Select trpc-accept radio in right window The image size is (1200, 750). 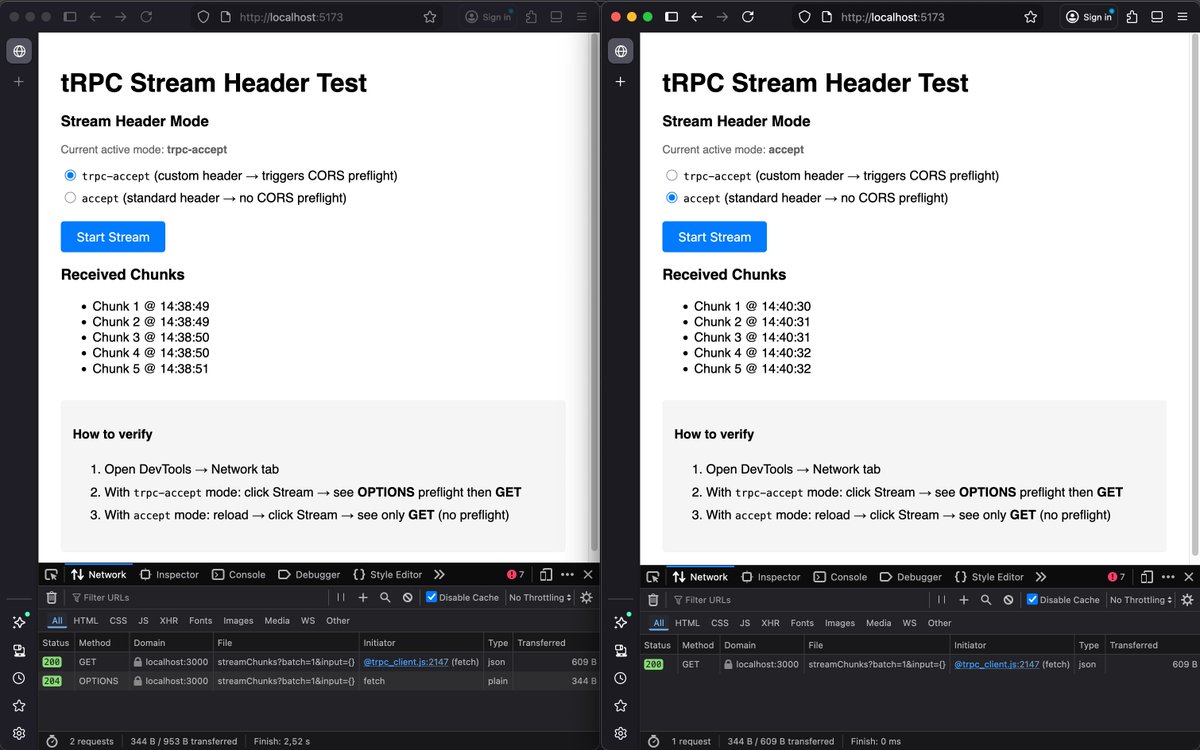672,175
